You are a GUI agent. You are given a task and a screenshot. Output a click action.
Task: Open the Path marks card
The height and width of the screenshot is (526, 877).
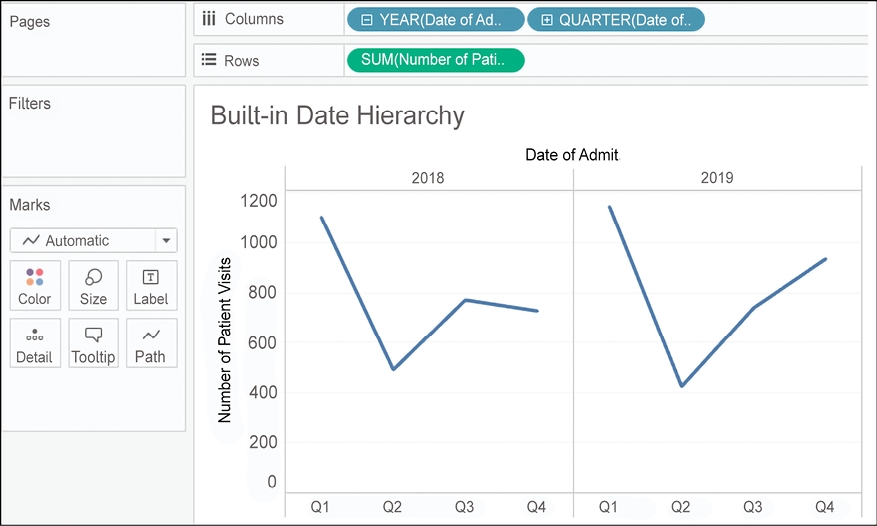pos(150,343)
